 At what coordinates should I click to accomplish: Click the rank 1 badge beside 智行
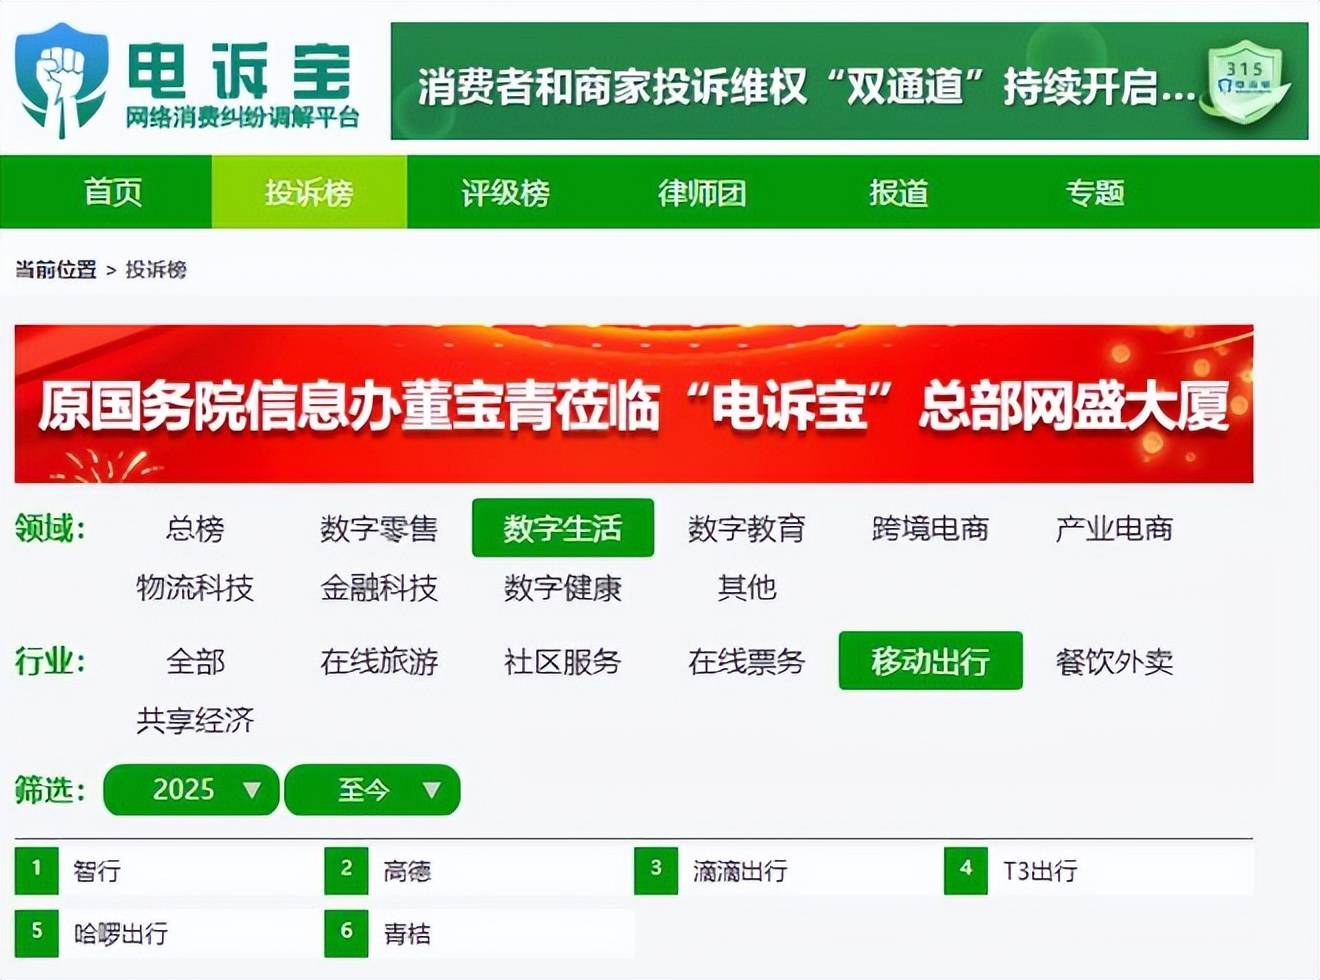pyautogui.click(x=37, y=870)
